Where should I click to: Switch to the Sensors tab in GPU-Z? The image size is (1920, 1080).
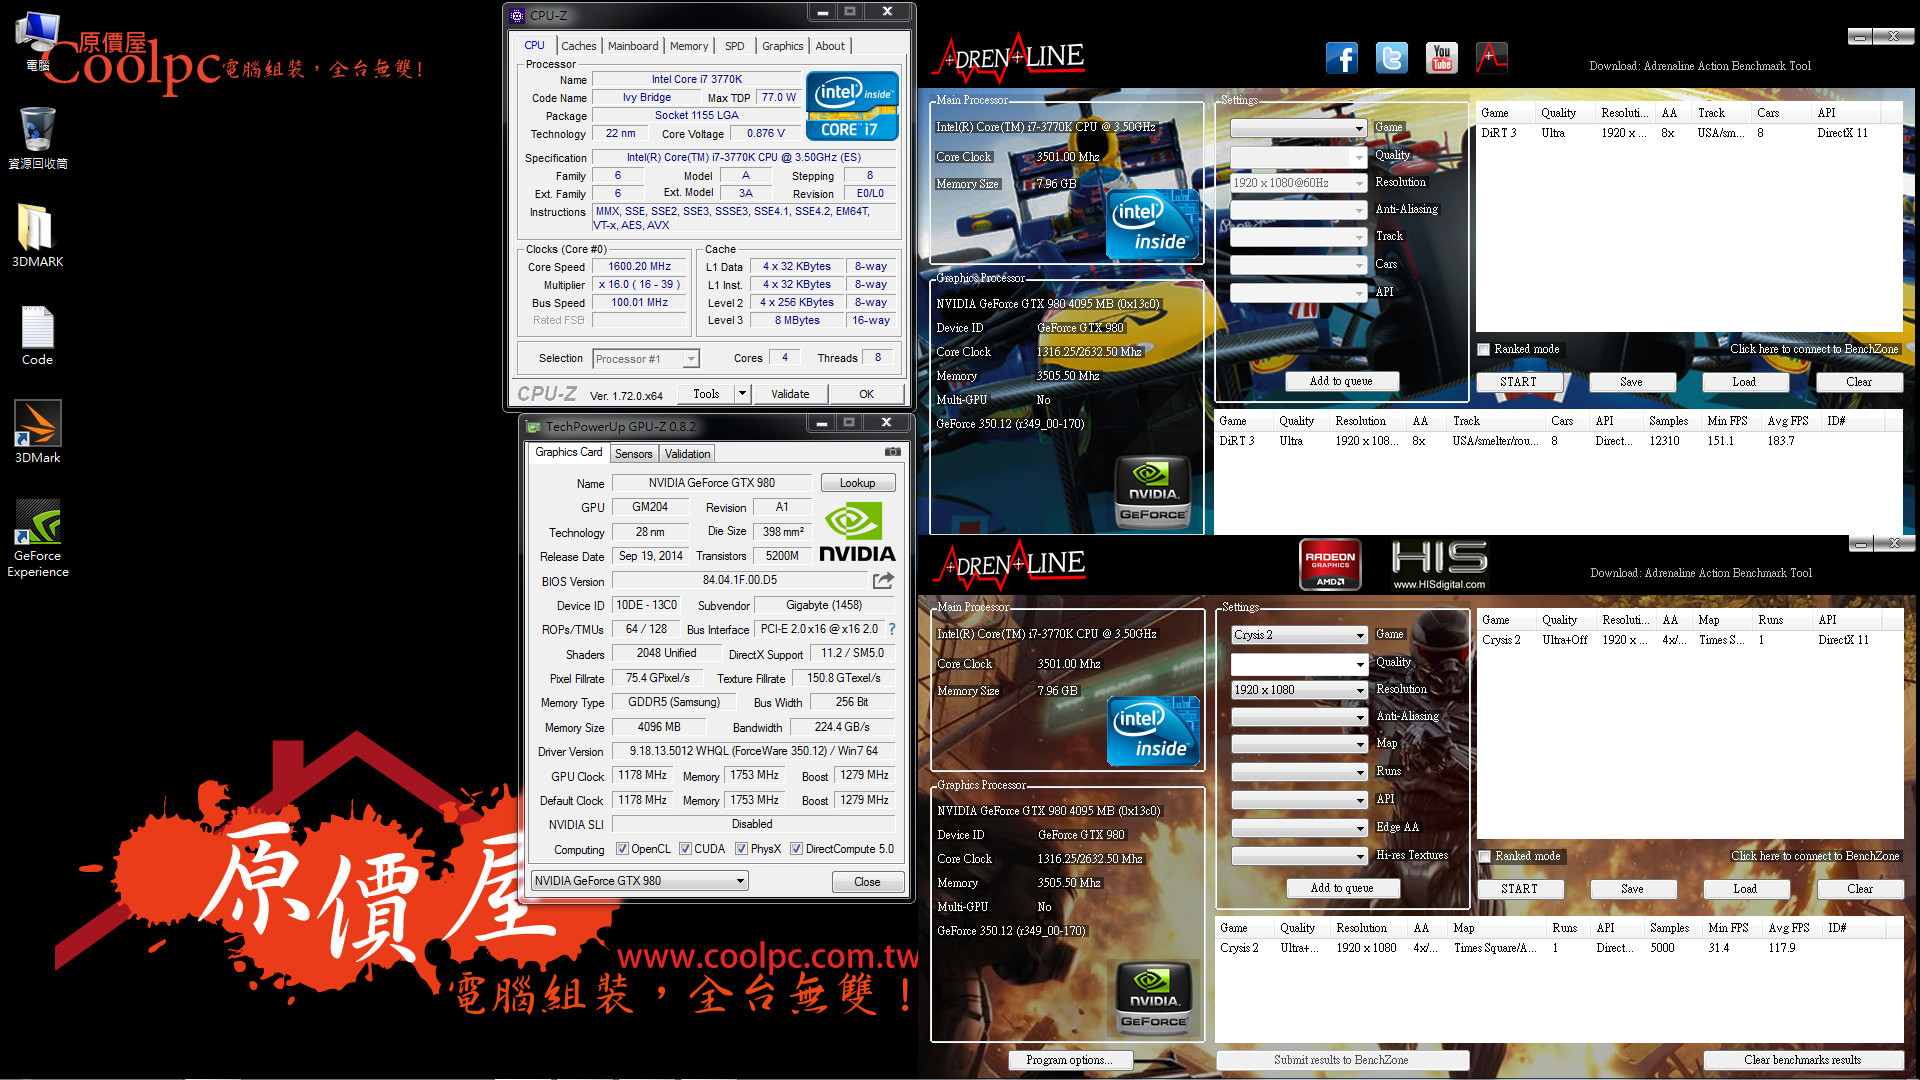click(633, 454)
